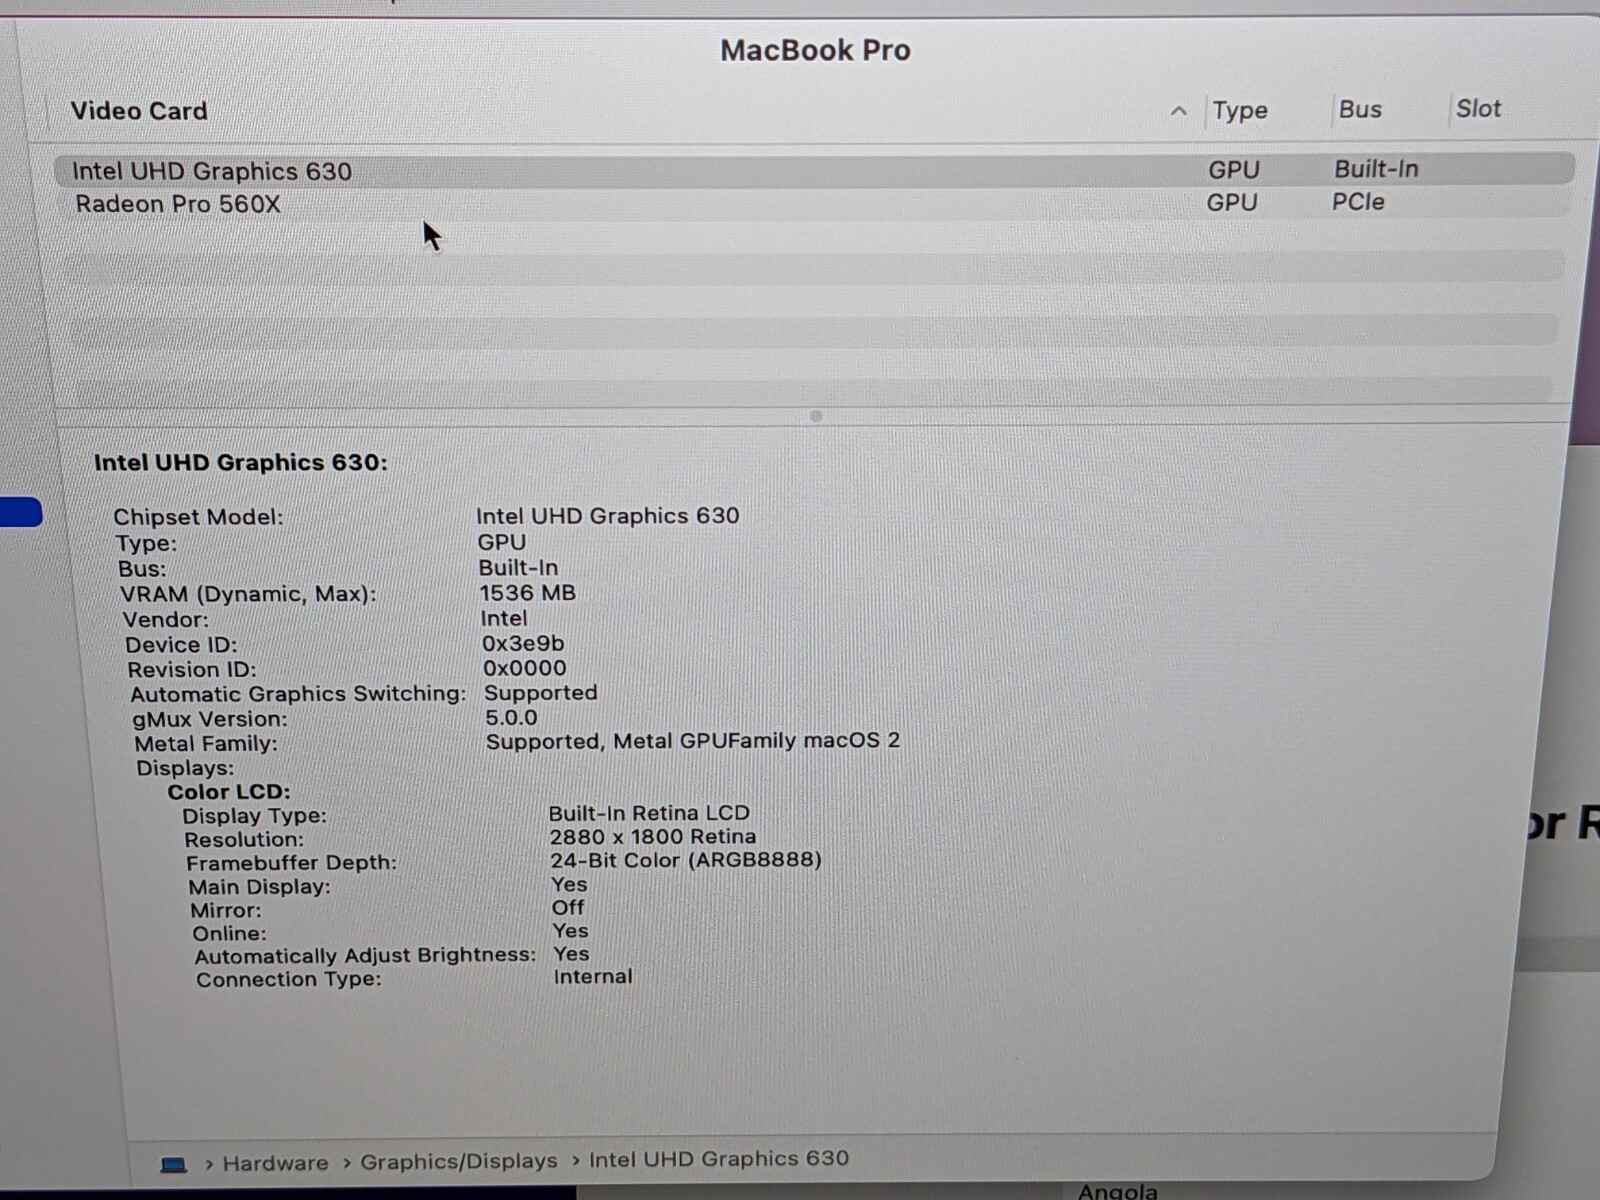The image size is (1600, 1200).
Task: Toggle the Video Card column sort arrow
Action: click(x=1179, y=111)
